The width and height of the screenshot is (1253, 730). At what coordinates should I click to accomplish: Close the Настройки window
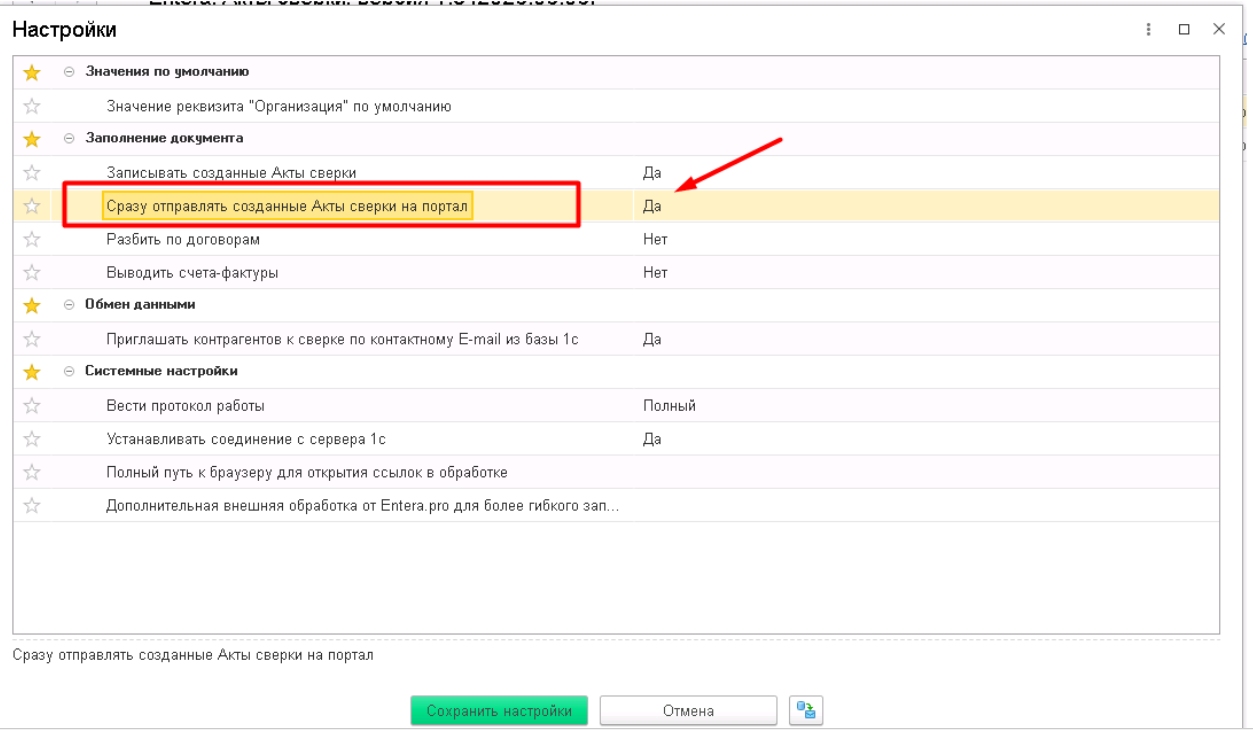(x=1219, y=29)
